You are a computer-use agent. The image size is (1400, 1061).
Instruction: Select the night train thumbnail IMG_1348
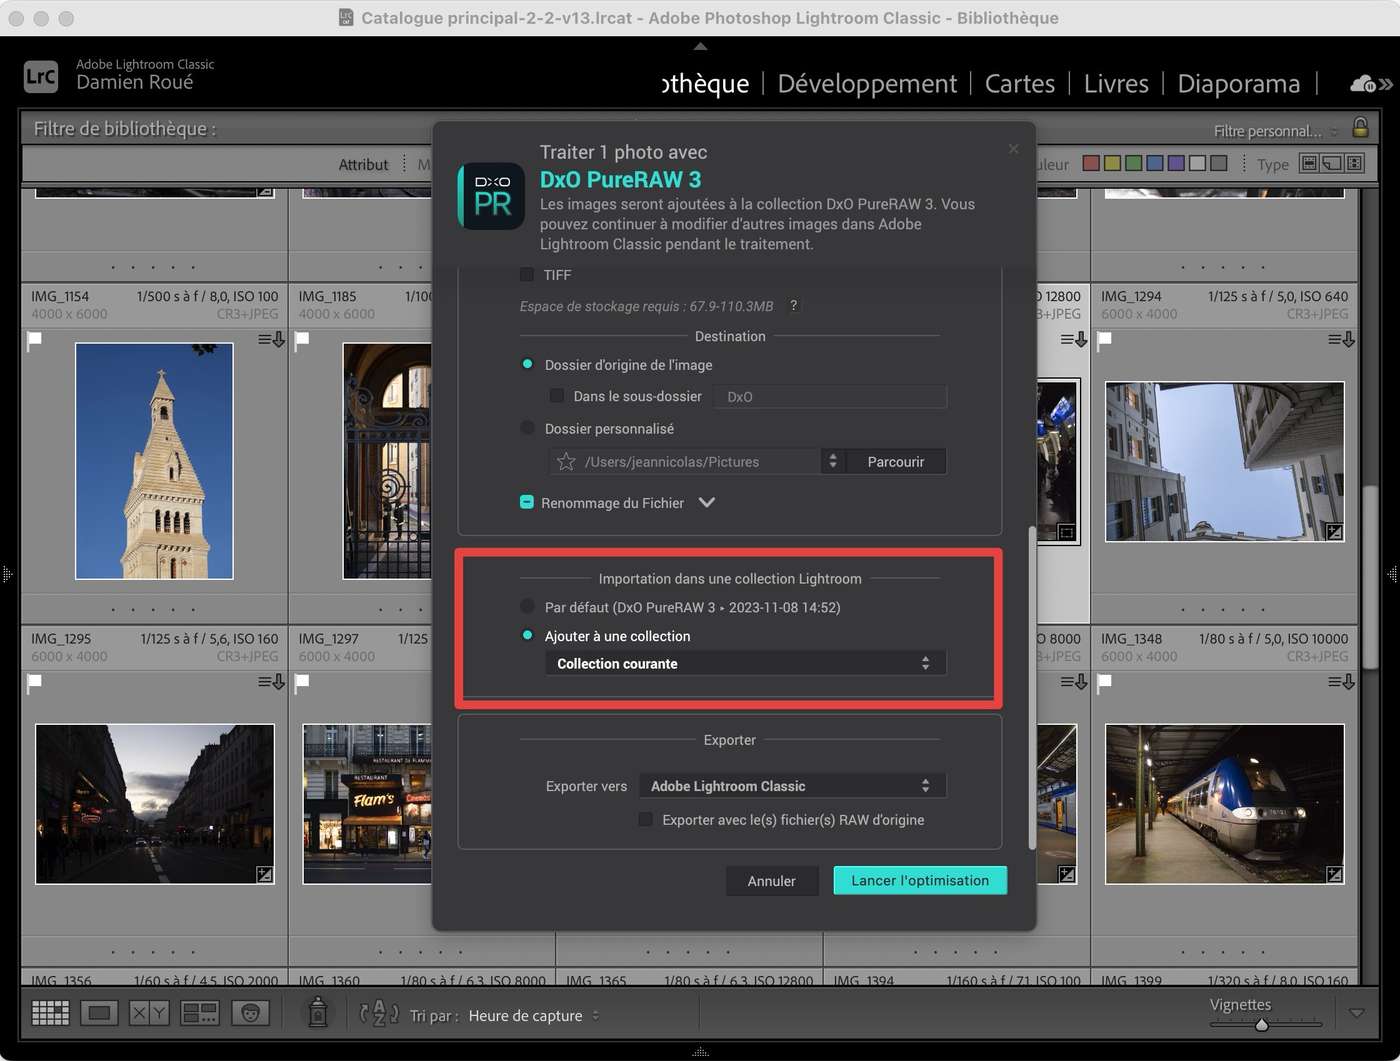(1224, 804)
